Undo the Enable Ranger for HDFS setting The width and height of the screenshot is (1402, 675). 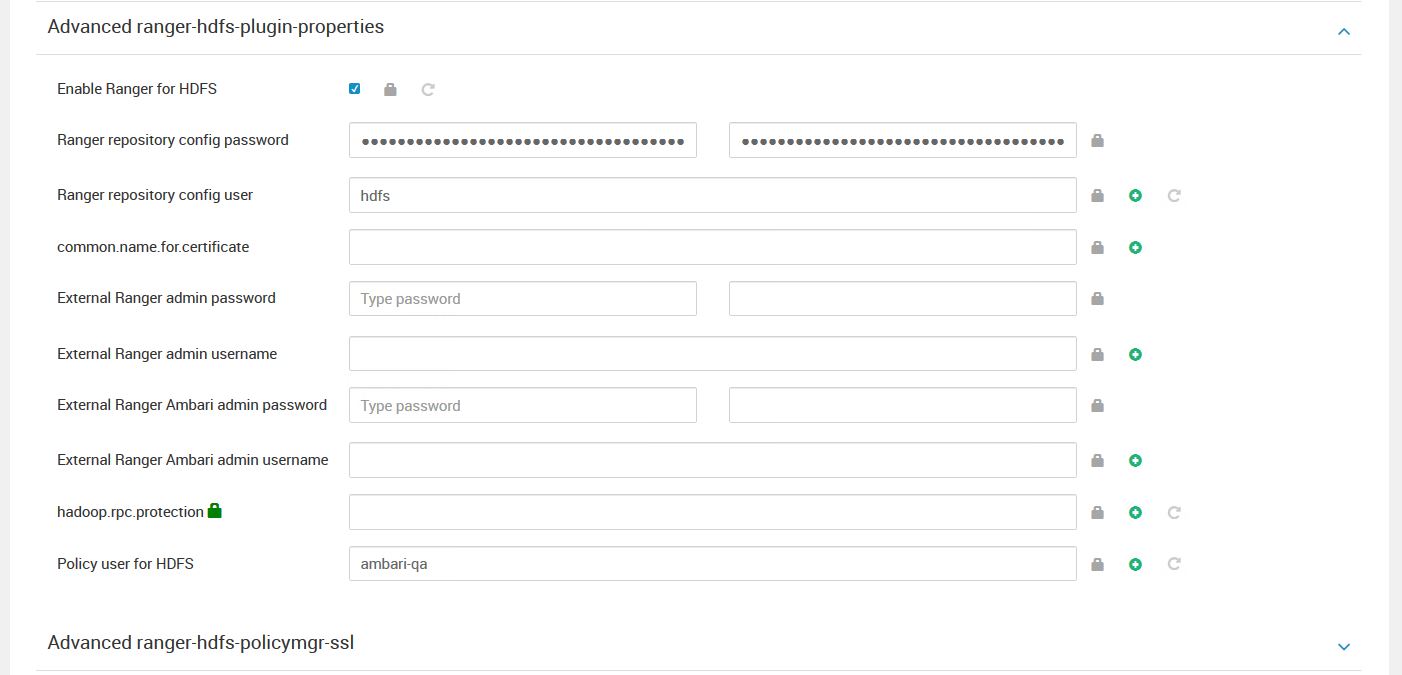(428, 89)
